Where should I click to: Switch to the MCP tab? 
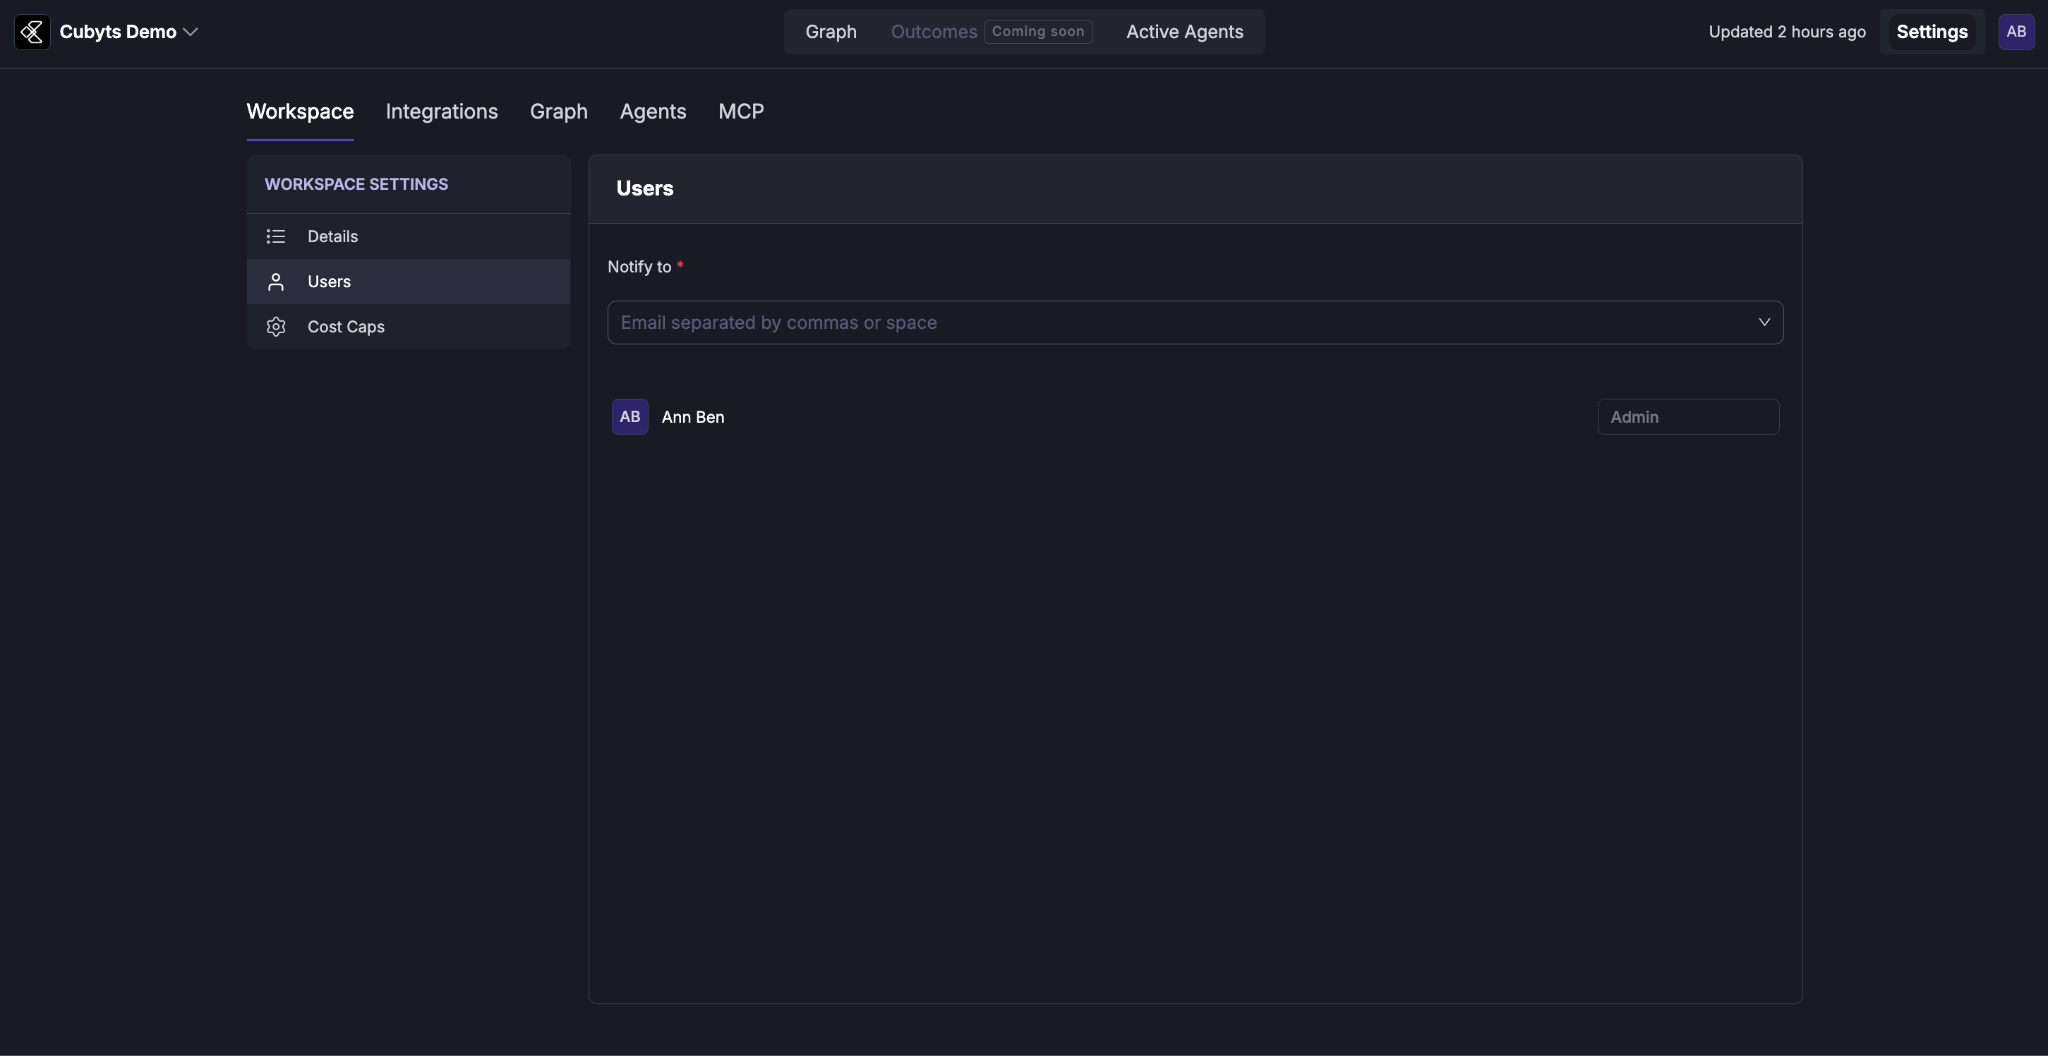(x=741, y=112)
